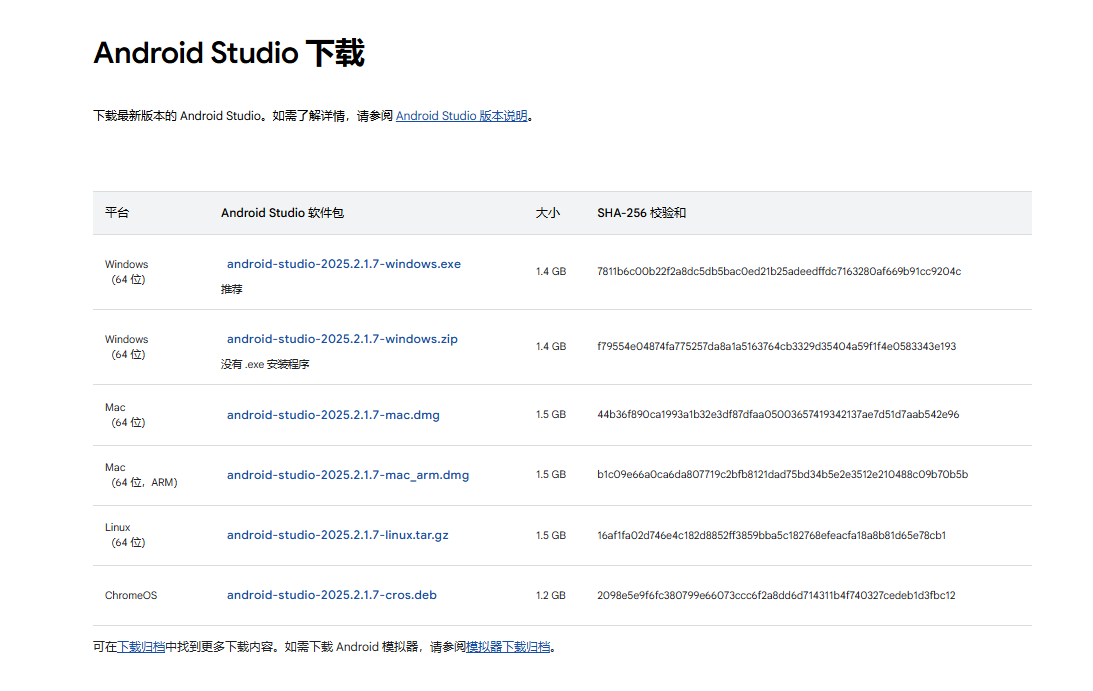Click the ChromeOS platform cell
Image resolution: width=1093 pixels, height=691 pixels.
[x=131, y=595]
